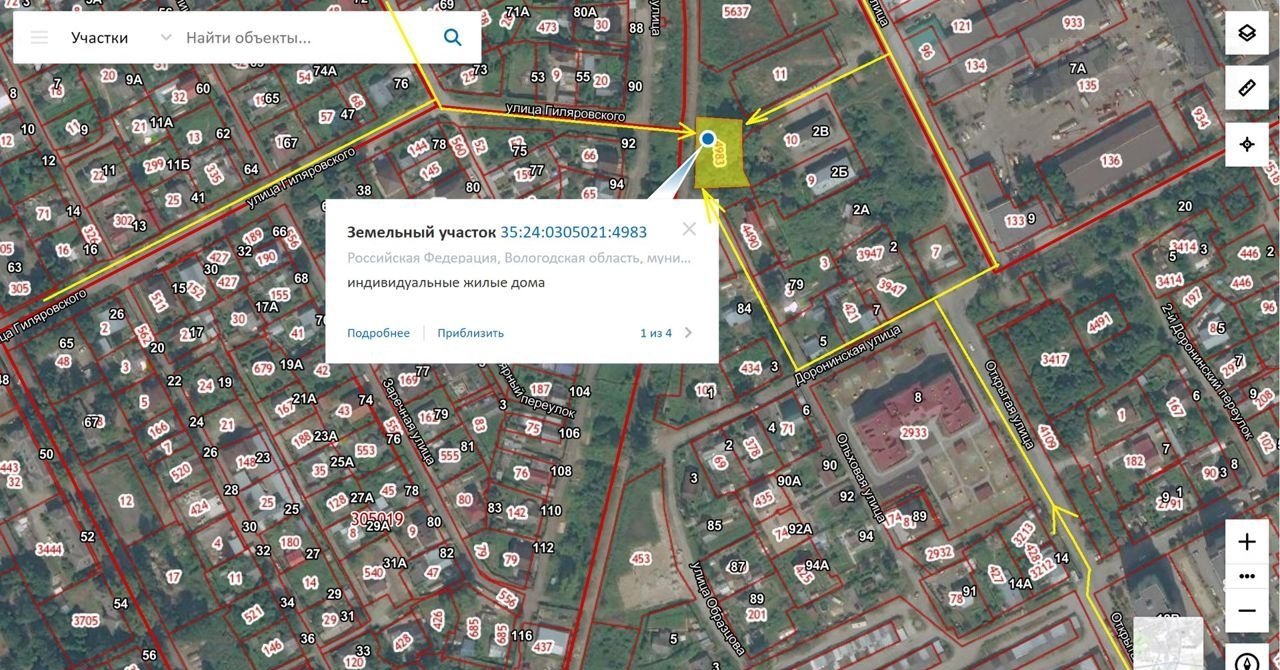
Task: Click the blue marker on the parcel
Action: pyautogui.click(x=708, y=139)
